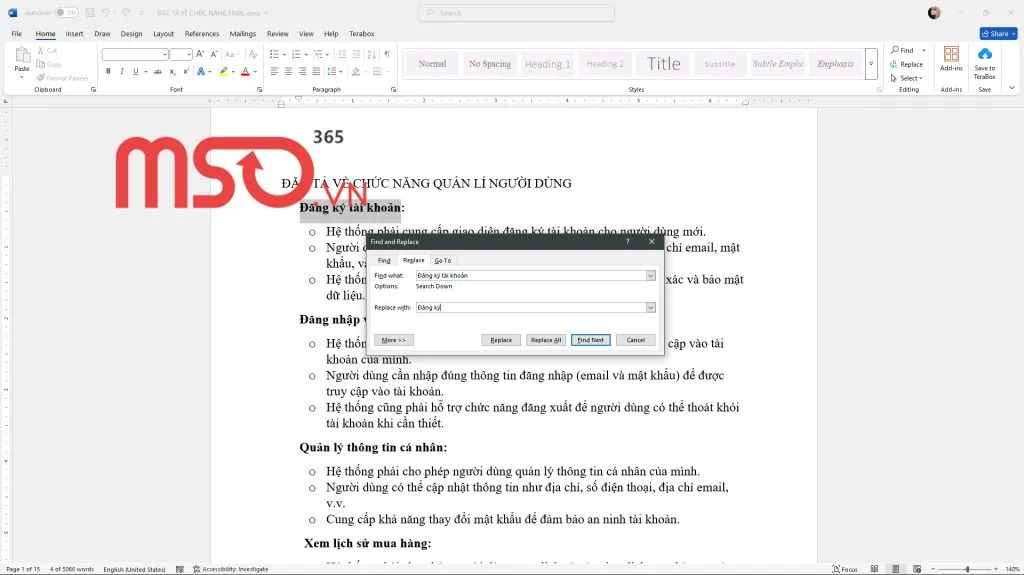Open the References ribbon tab

click(x=201, y=33)
